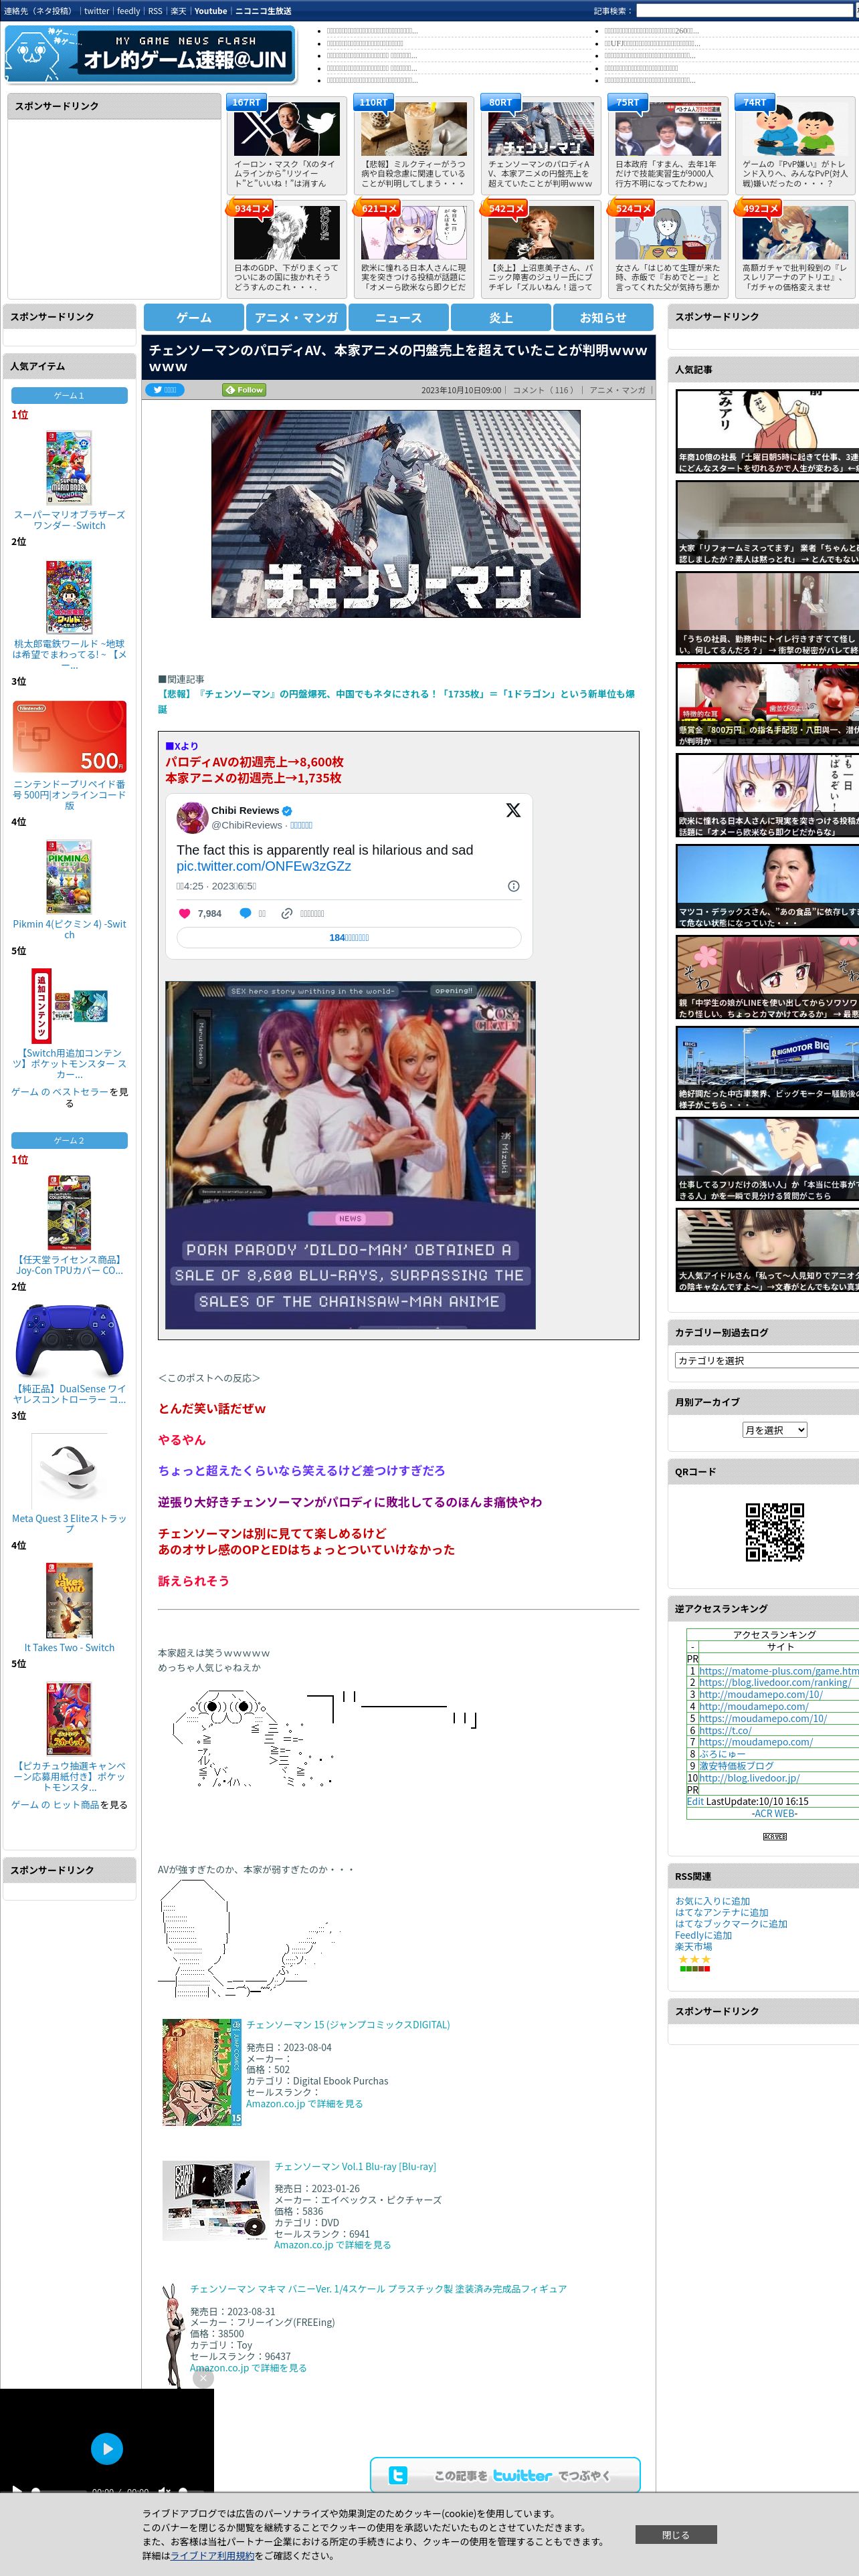Click the video progress seek bar
Viewport: 859px width, 2576px height.
(60, 2491)
